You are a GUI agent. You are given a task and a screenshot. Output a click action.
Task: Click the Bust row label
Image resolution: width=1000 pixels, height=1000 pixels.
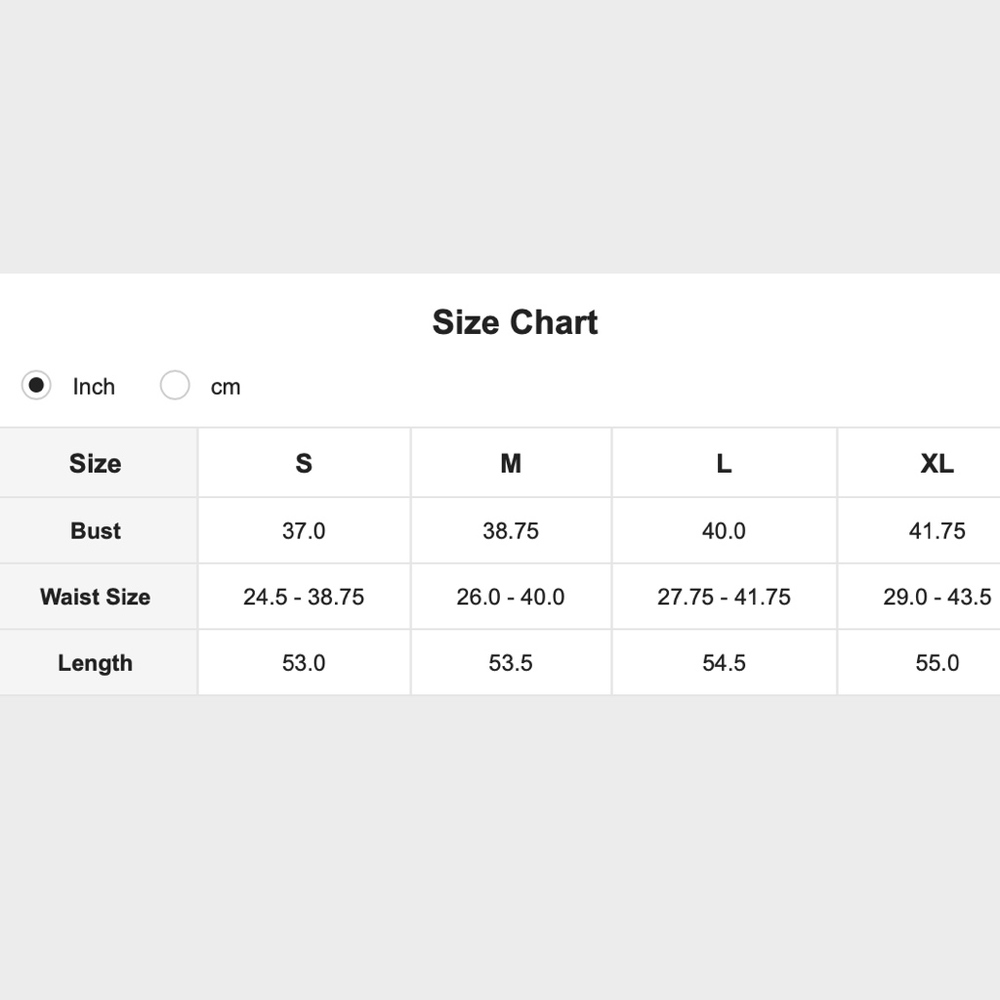click(x=96, y=531)
